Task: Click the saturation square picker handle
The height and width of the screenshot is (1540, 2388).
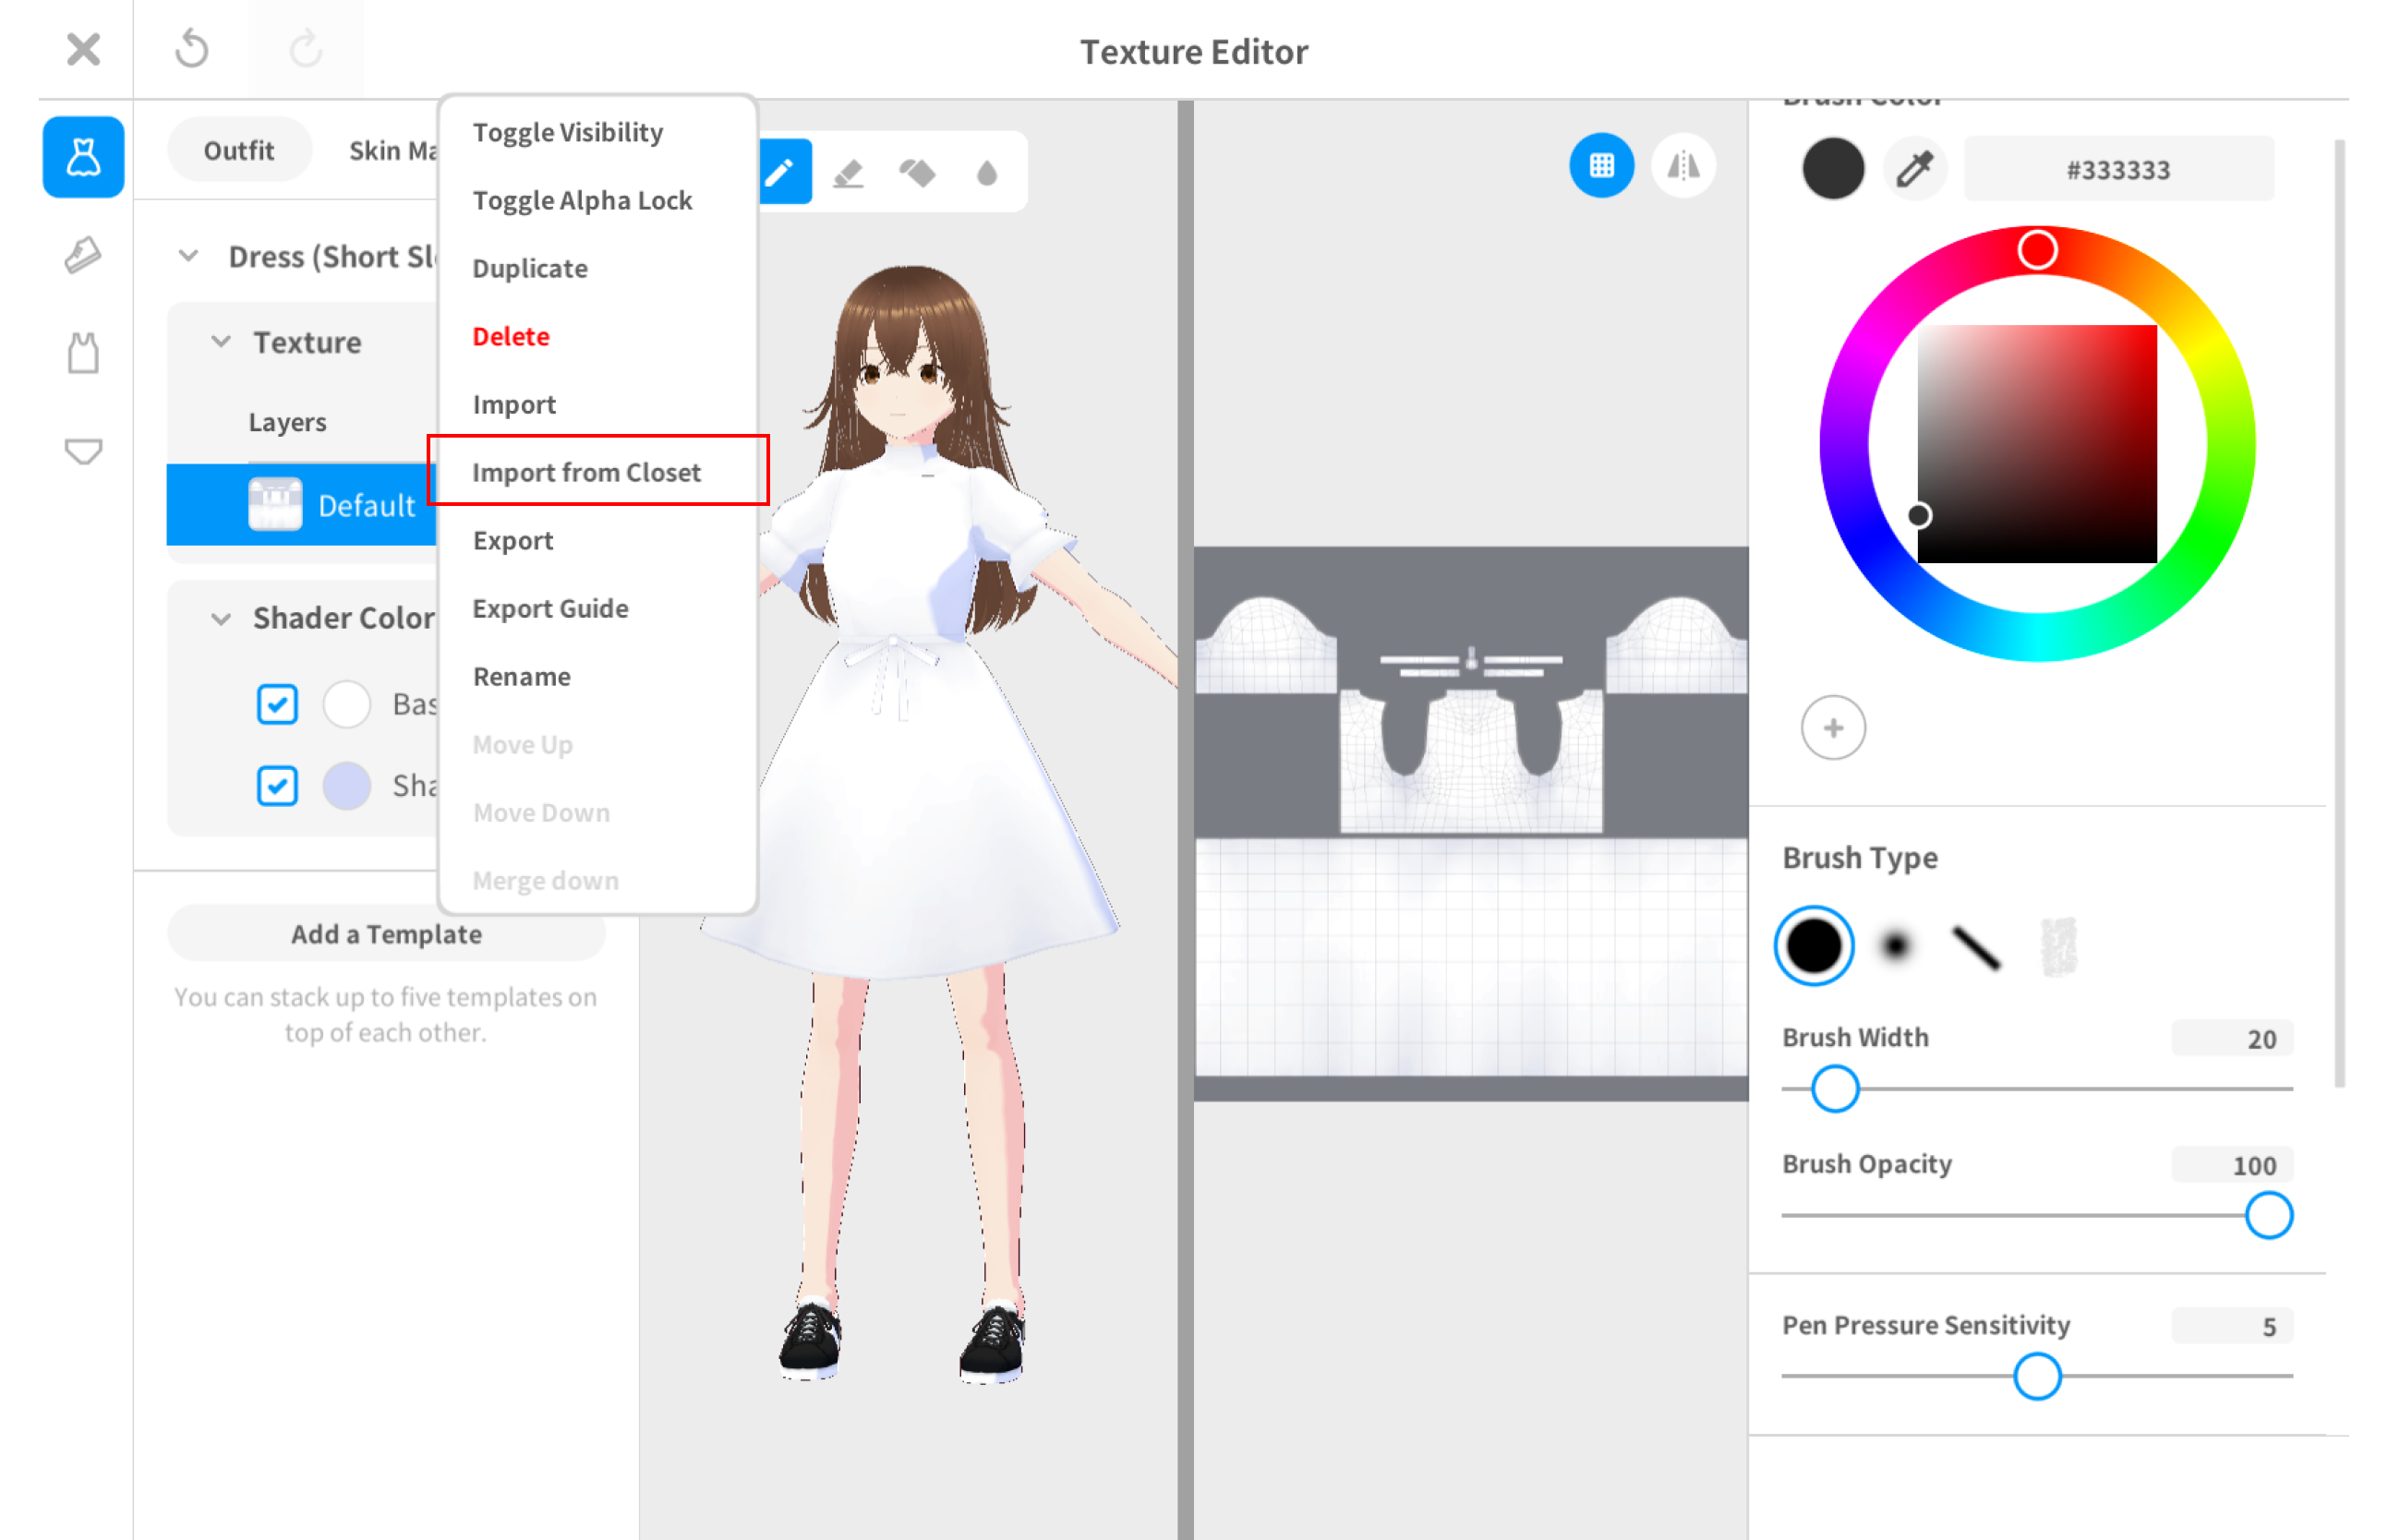Action: click(x=1918, y=515)
